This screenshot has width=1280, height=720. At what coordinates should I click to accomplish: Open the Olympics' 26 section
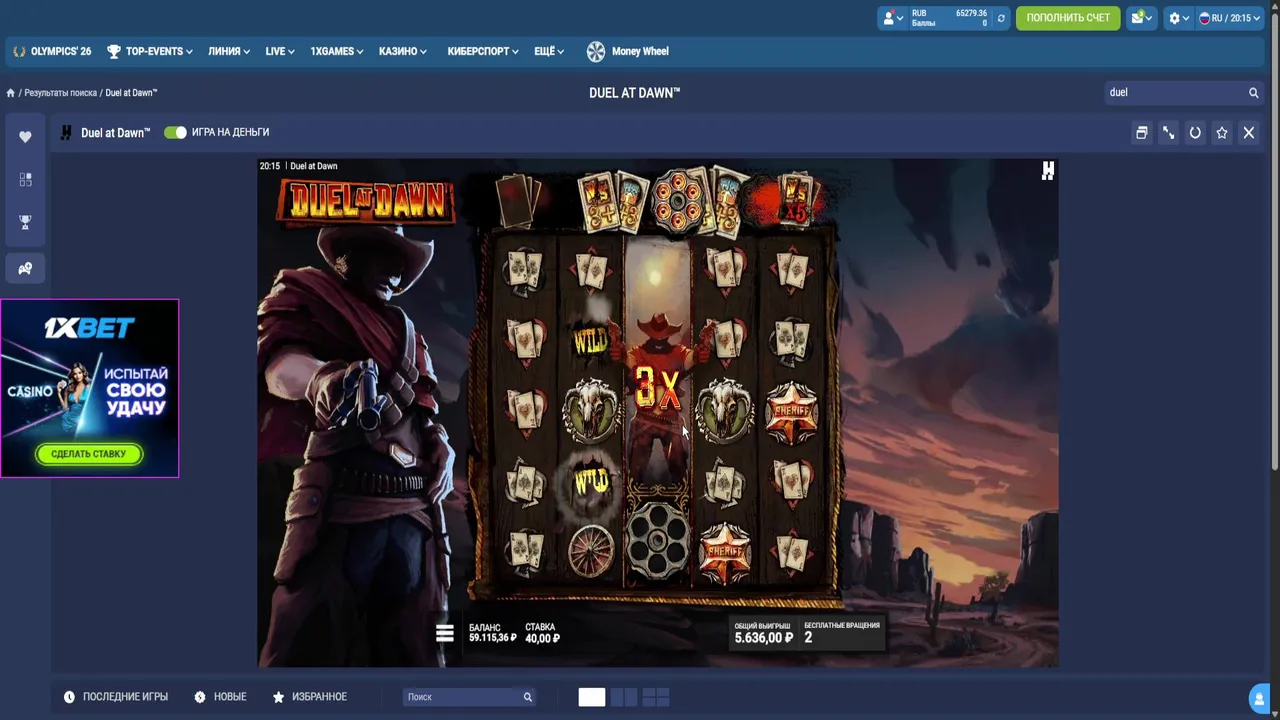click(x=52, y=51)
